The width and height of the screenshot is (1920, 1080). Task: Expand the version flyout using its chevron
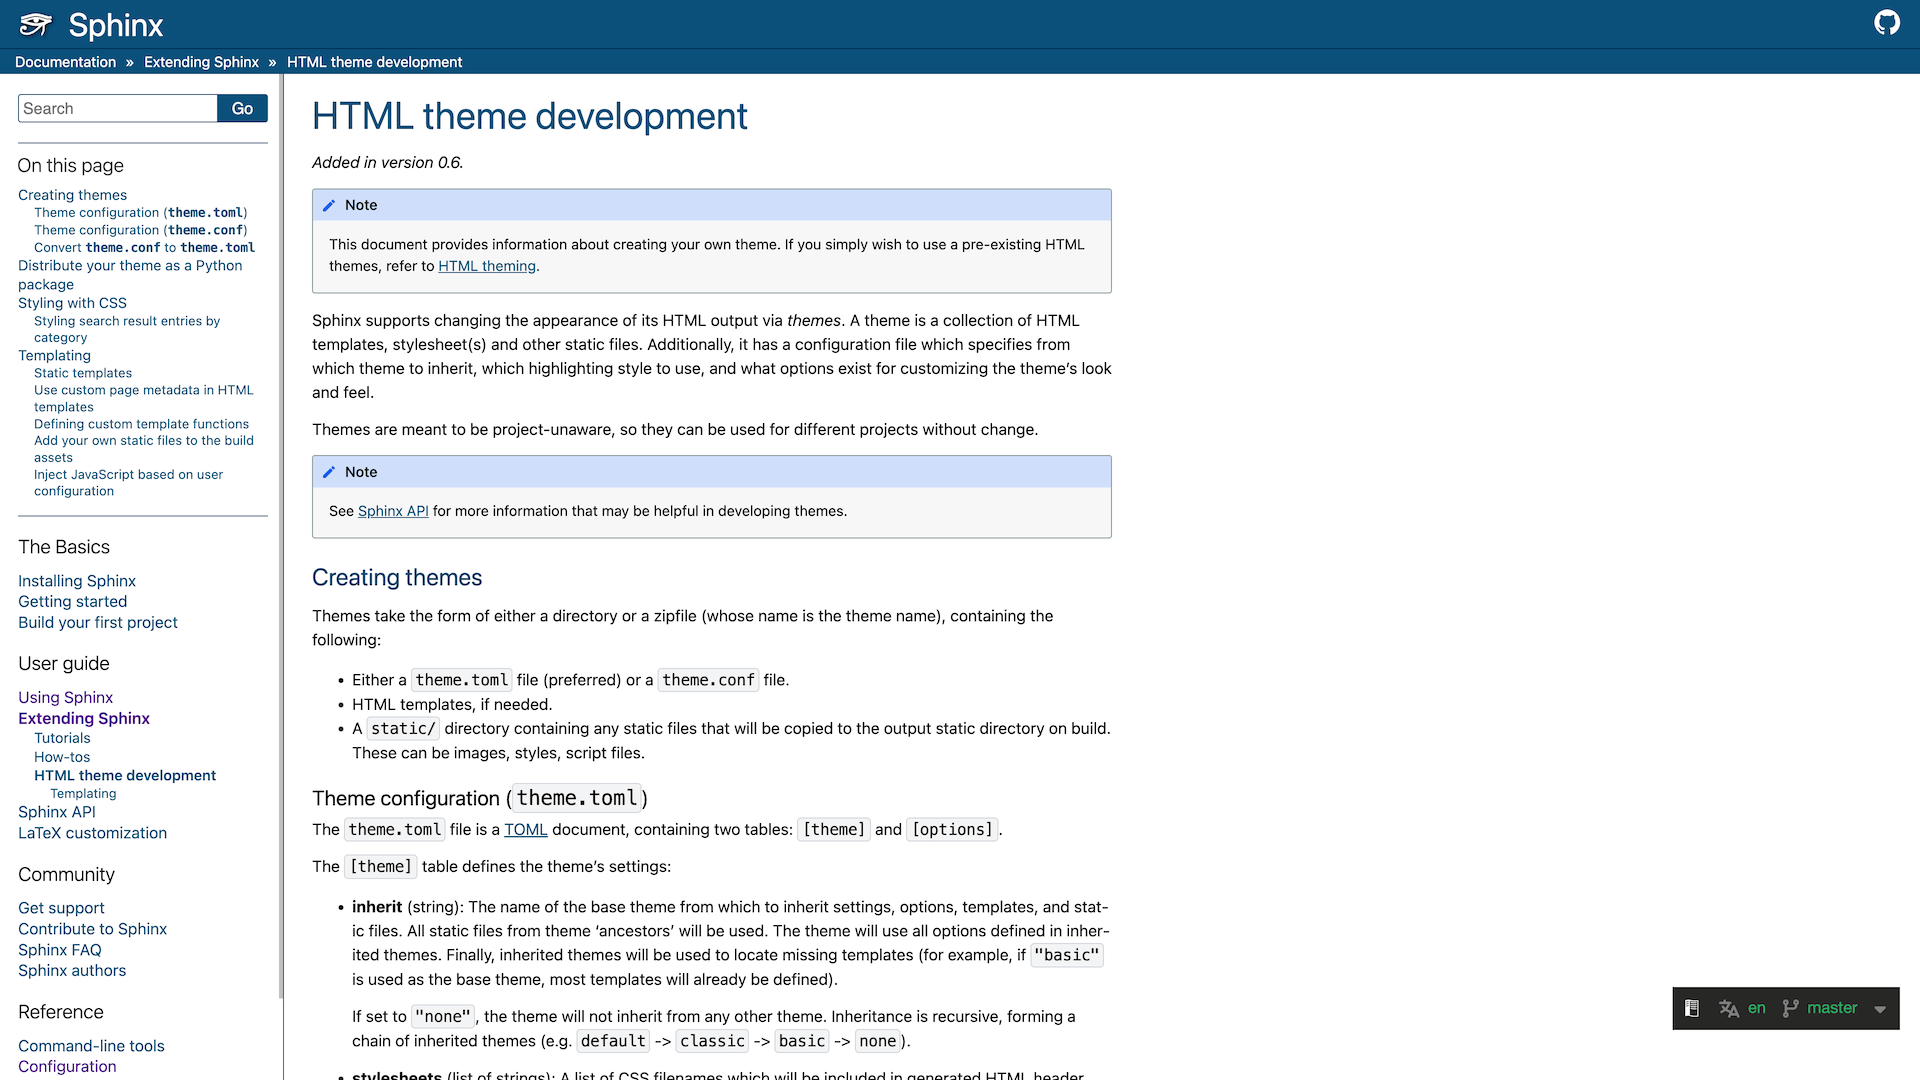(x=1881, y=1008)
